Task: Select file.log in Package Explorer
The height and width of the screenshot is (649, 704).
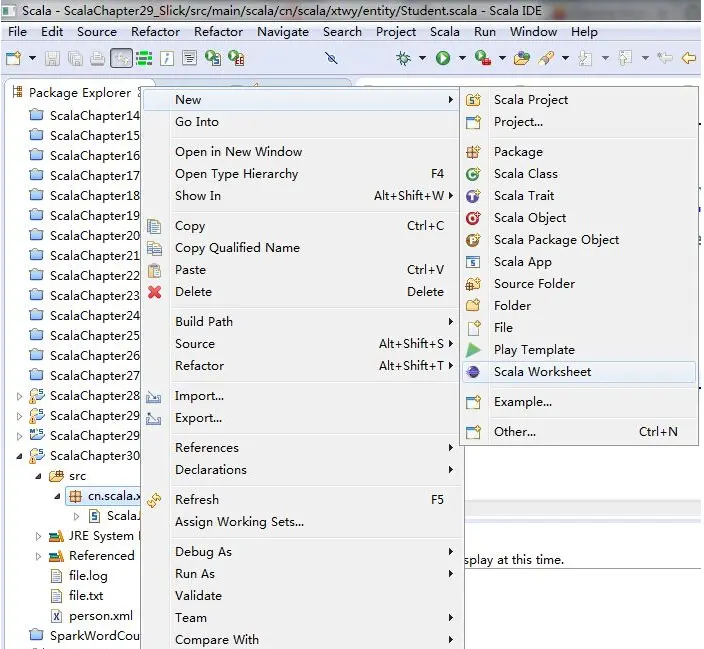Action: click(79, 576)
